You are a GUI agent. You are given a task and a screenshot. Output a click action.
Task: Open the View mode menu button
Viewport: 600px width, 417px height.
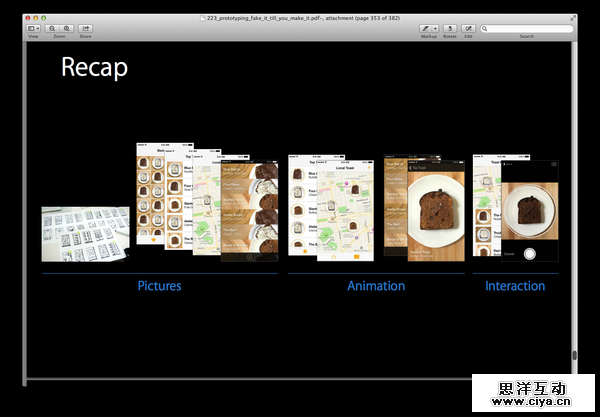(x=33, y=28)
